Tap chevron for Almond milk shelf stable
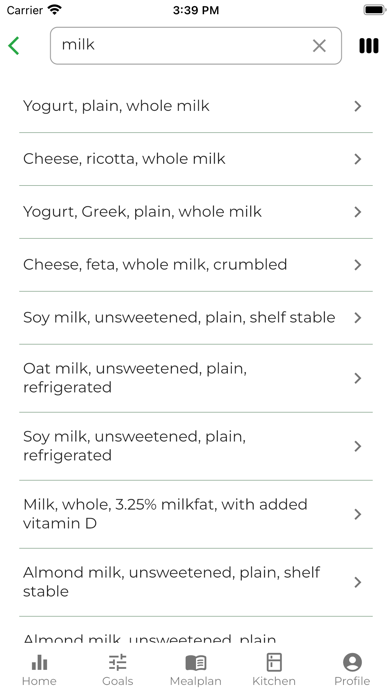Screen dimensions: 392x696 coord(358,582)
